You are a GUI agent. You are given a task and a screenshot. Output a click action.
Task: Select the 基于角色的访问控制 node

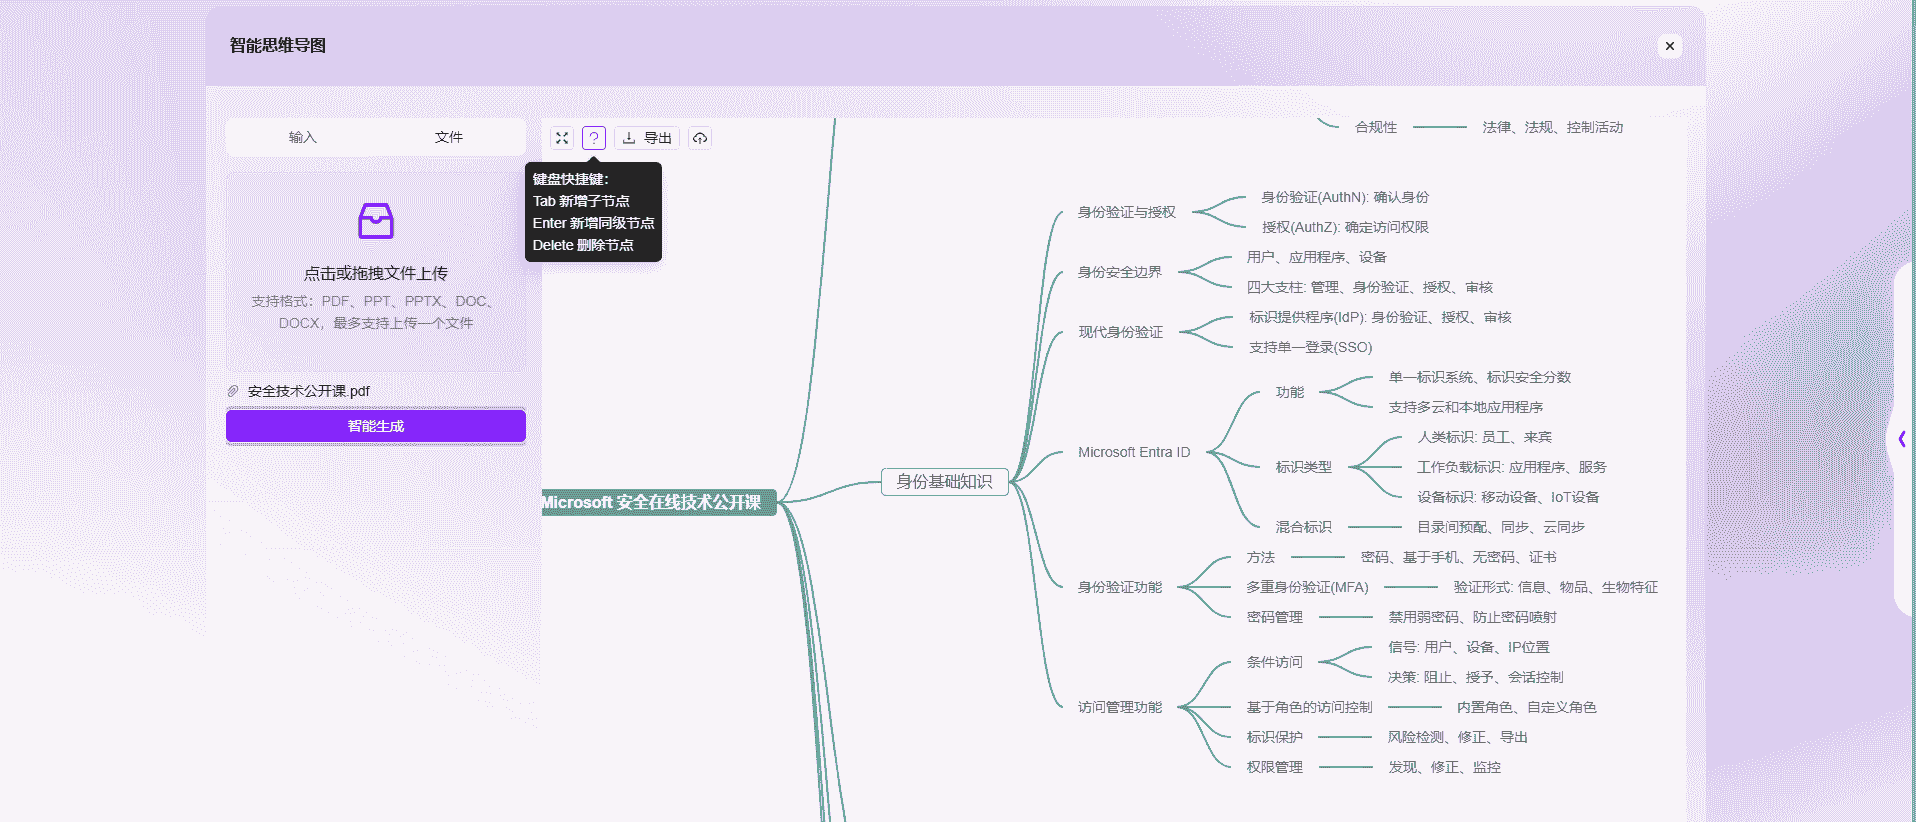[1309, 707]
